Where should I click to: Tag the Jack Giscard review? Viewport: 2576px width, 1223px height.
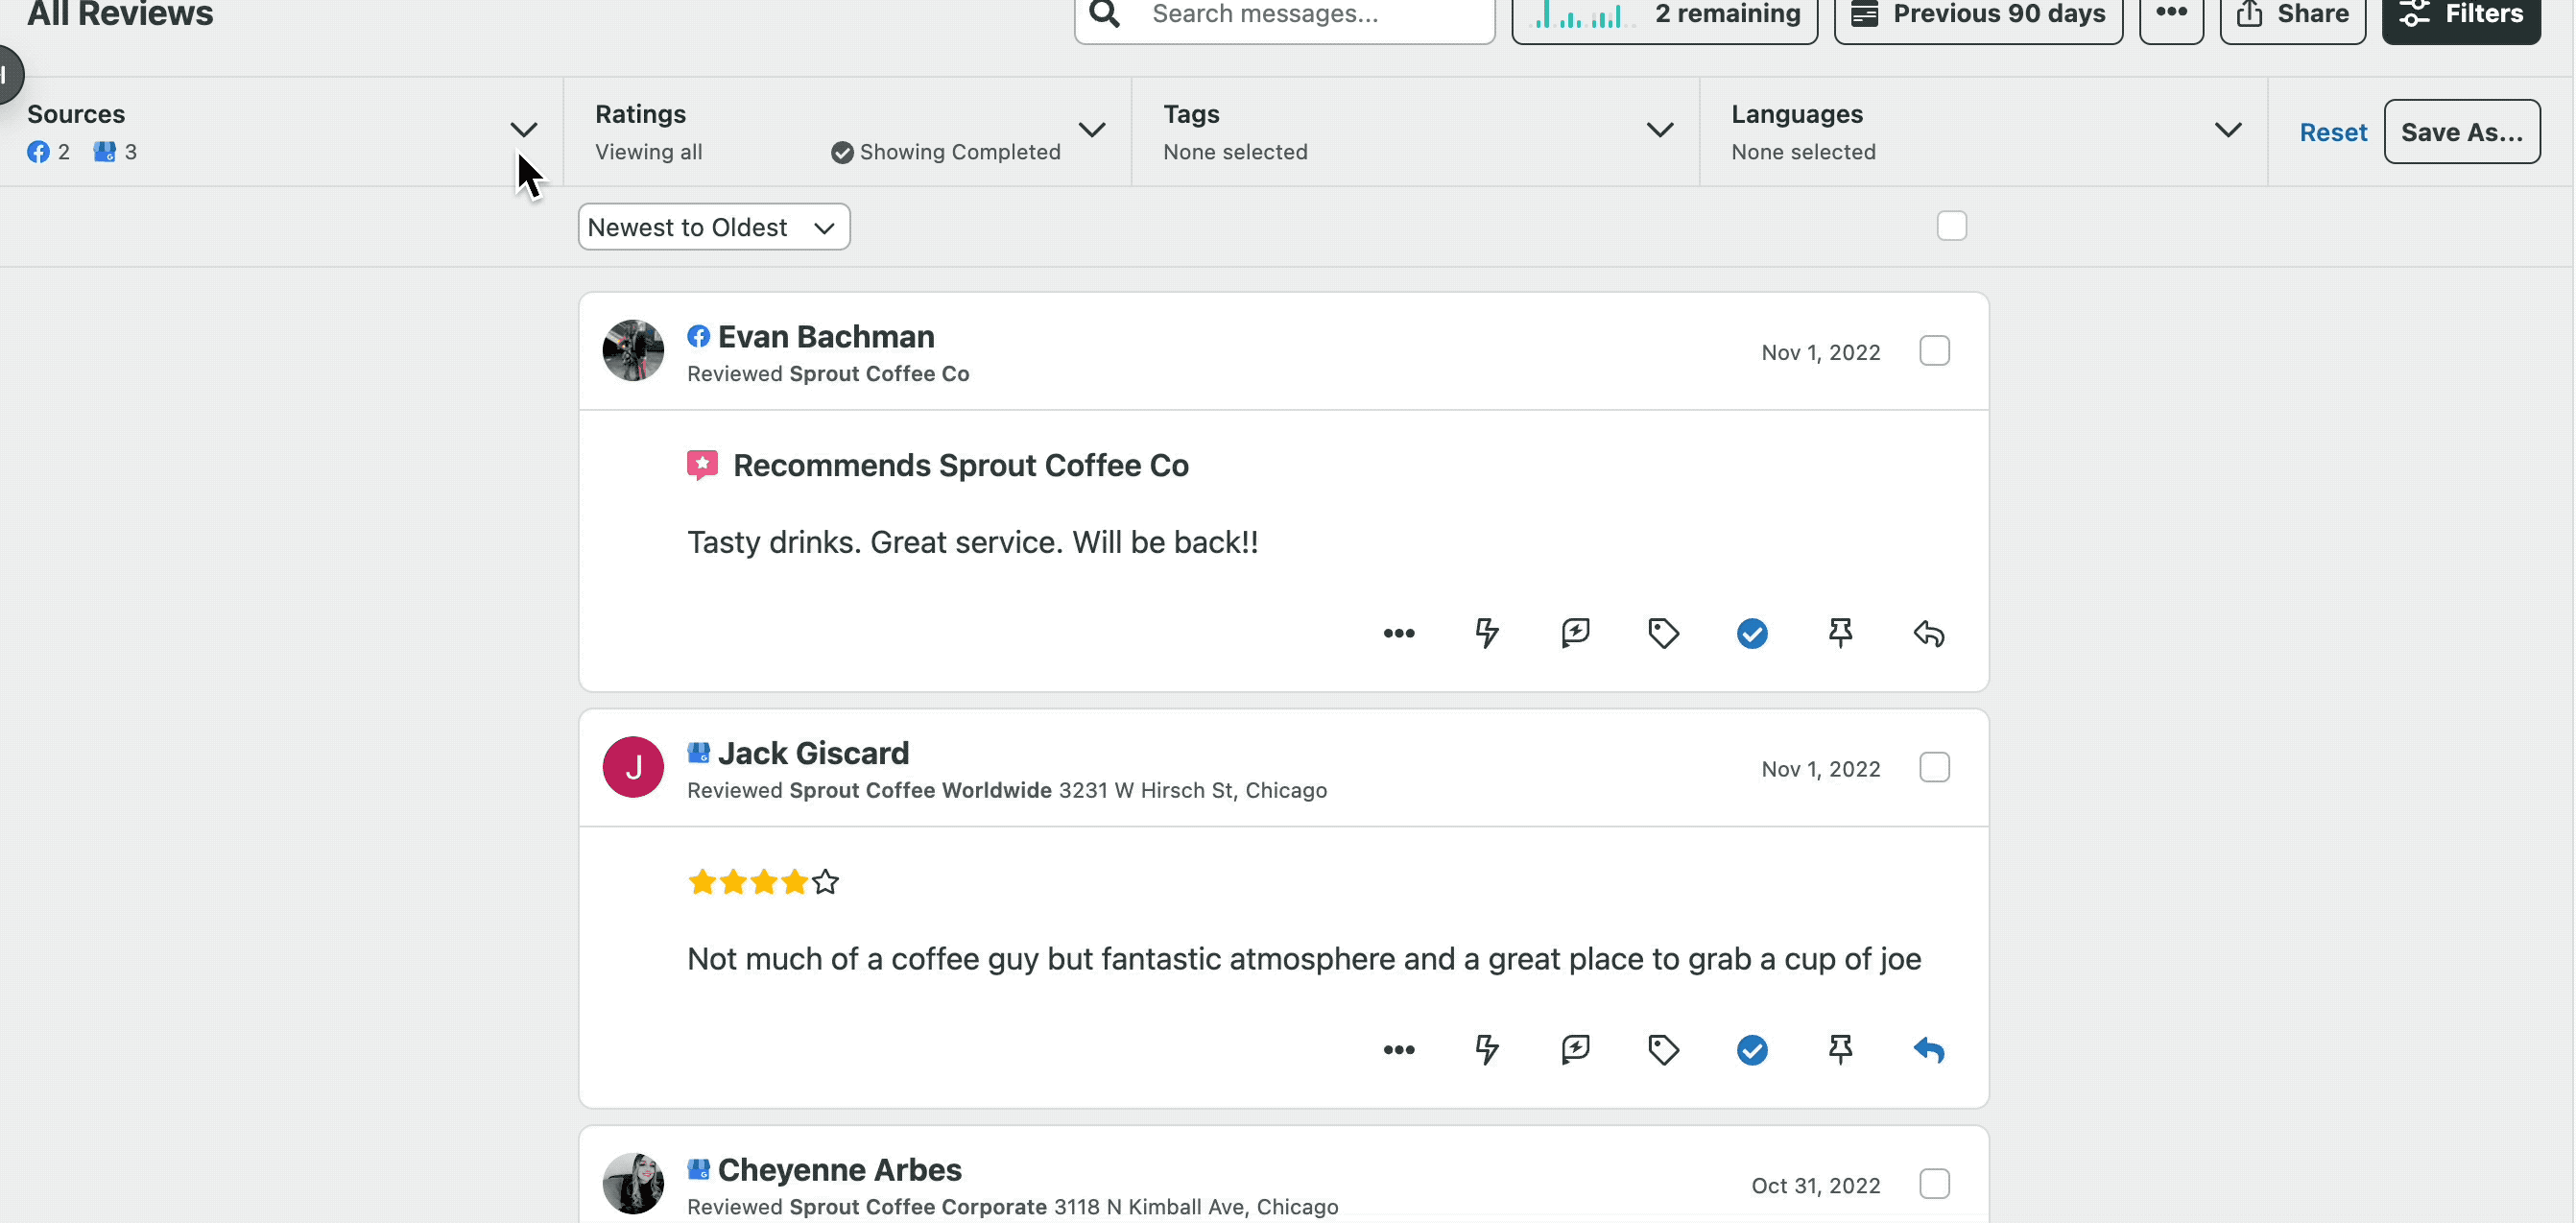pos(1663,1049)
